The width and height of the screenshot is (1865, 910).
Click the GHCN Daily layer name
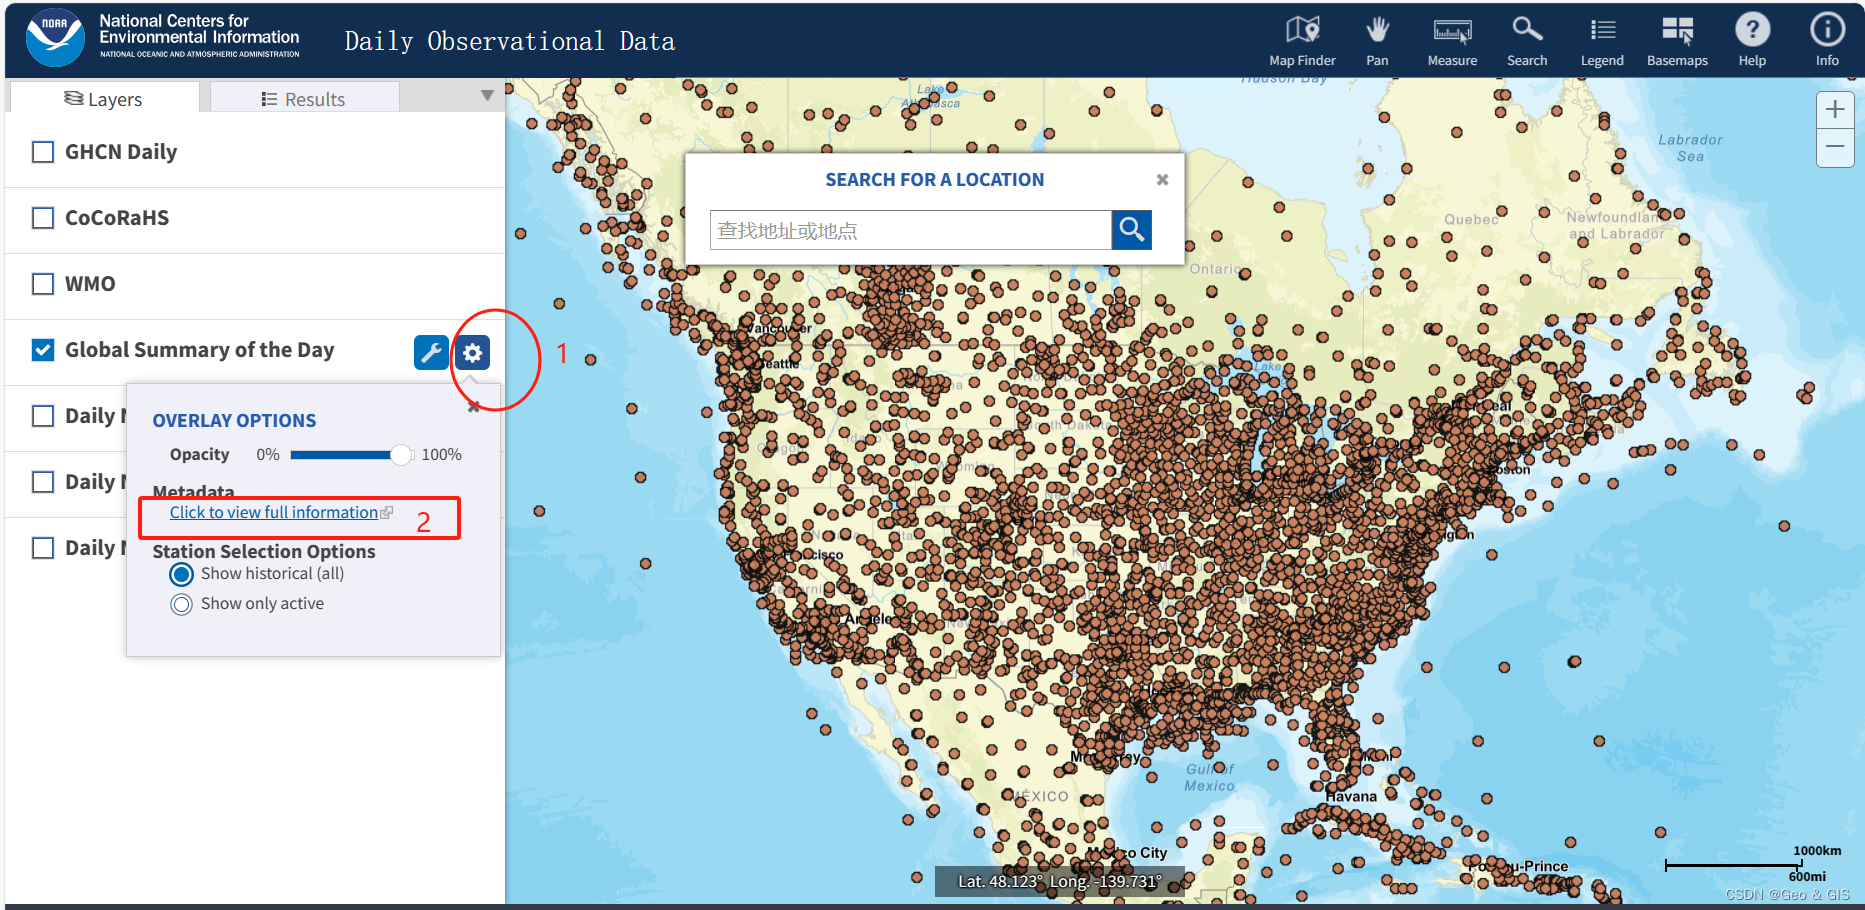click(121, 152)
